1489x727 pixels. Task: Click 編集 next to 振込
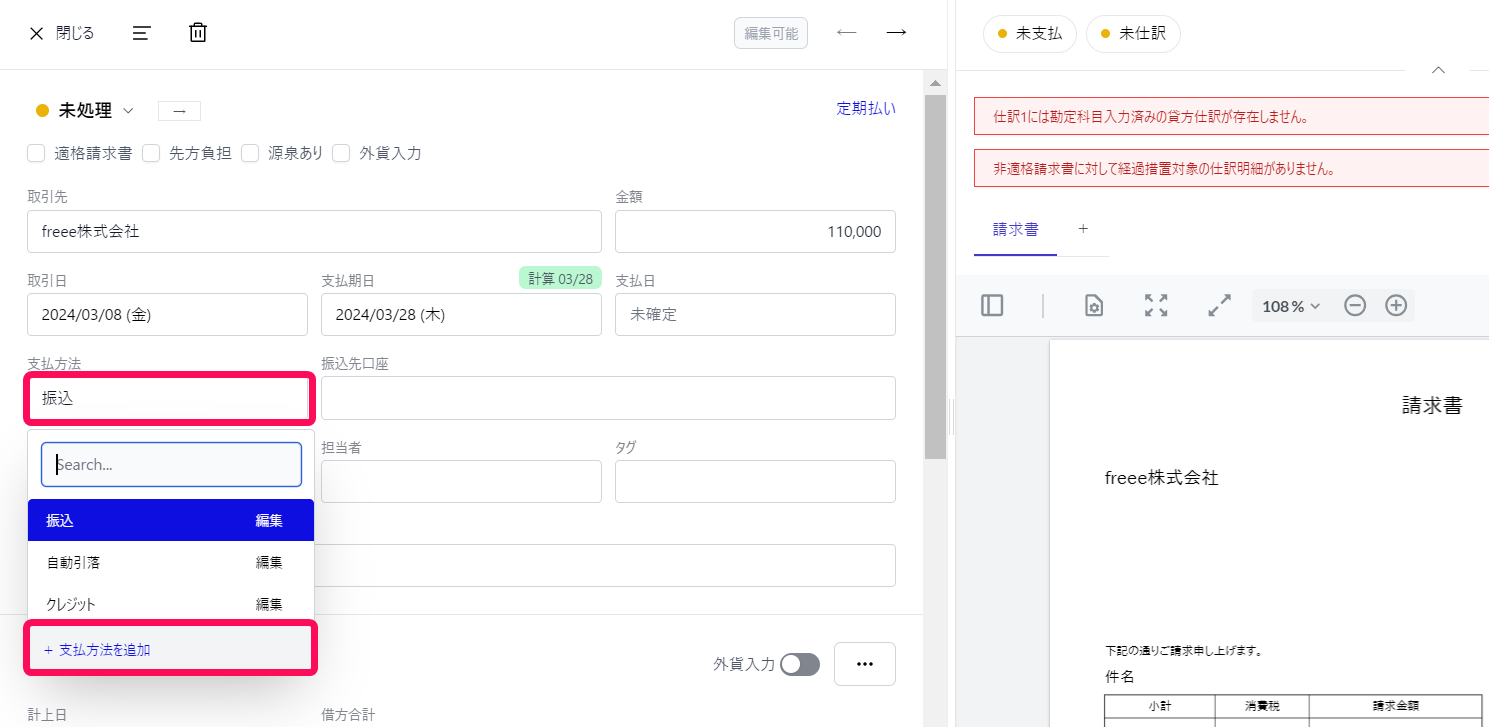click(269, 520)
